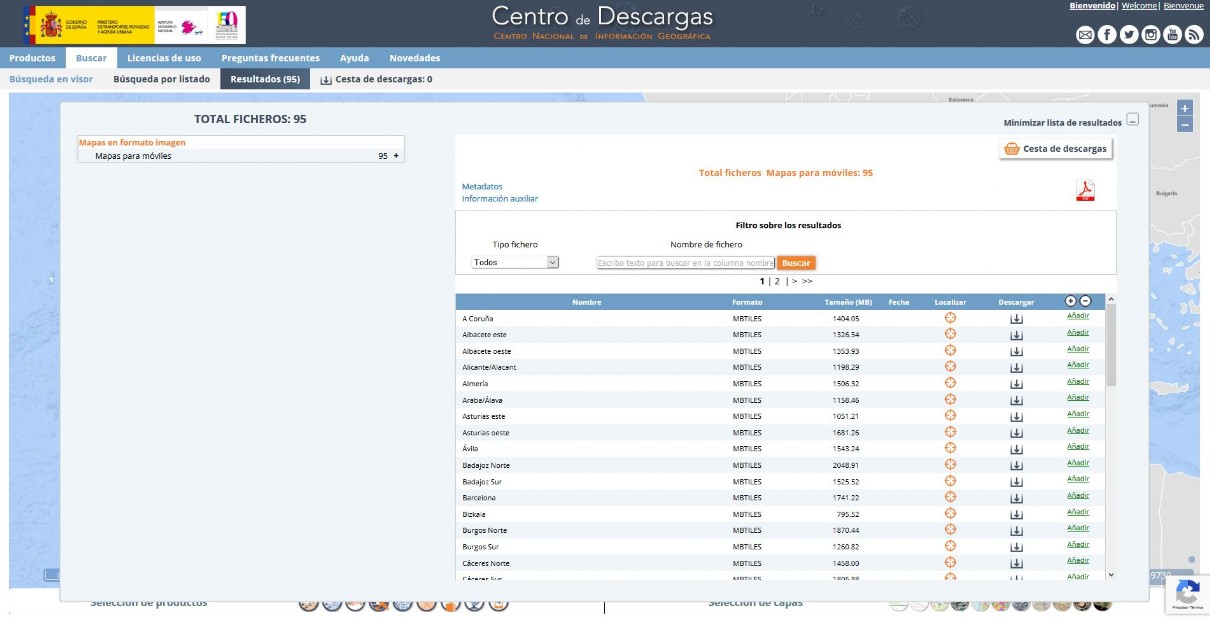Click the Cesta de descargas button
This screenshot has width=1210, height=618.
pyautogui.click(x=1056, y=149)
